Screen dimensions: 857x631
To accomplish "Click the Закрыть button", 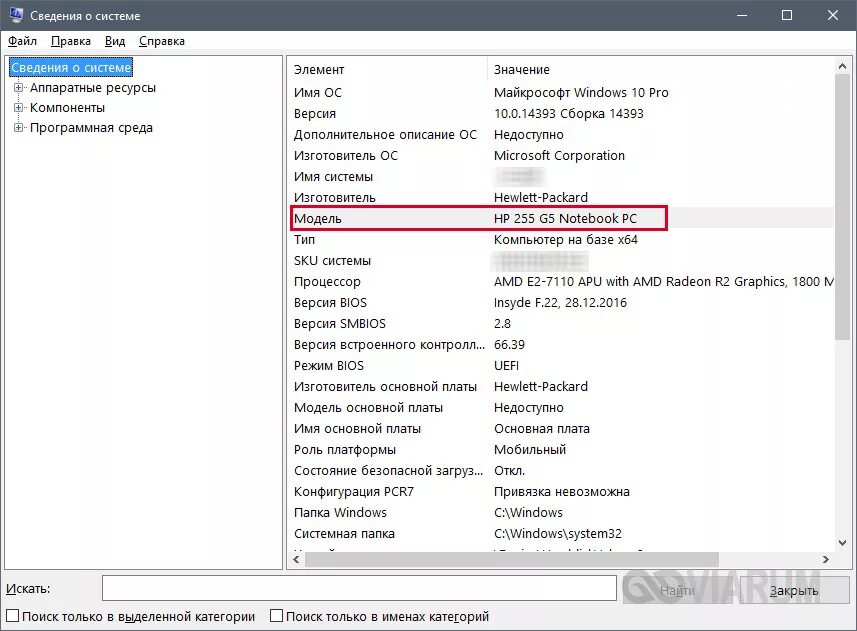I will click(x=794, y=590).
